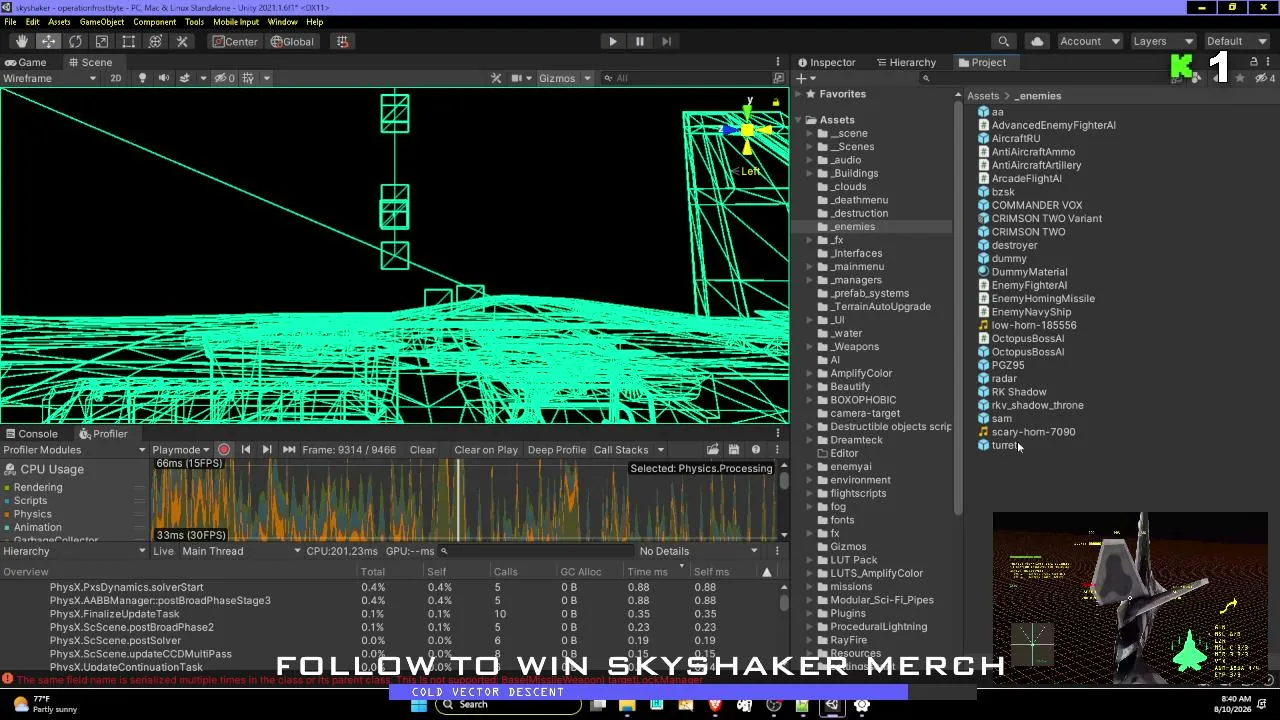This screenshot has height=720, width=1280.
Task: Switch to the Console tab
Action: tap(32, 434)
